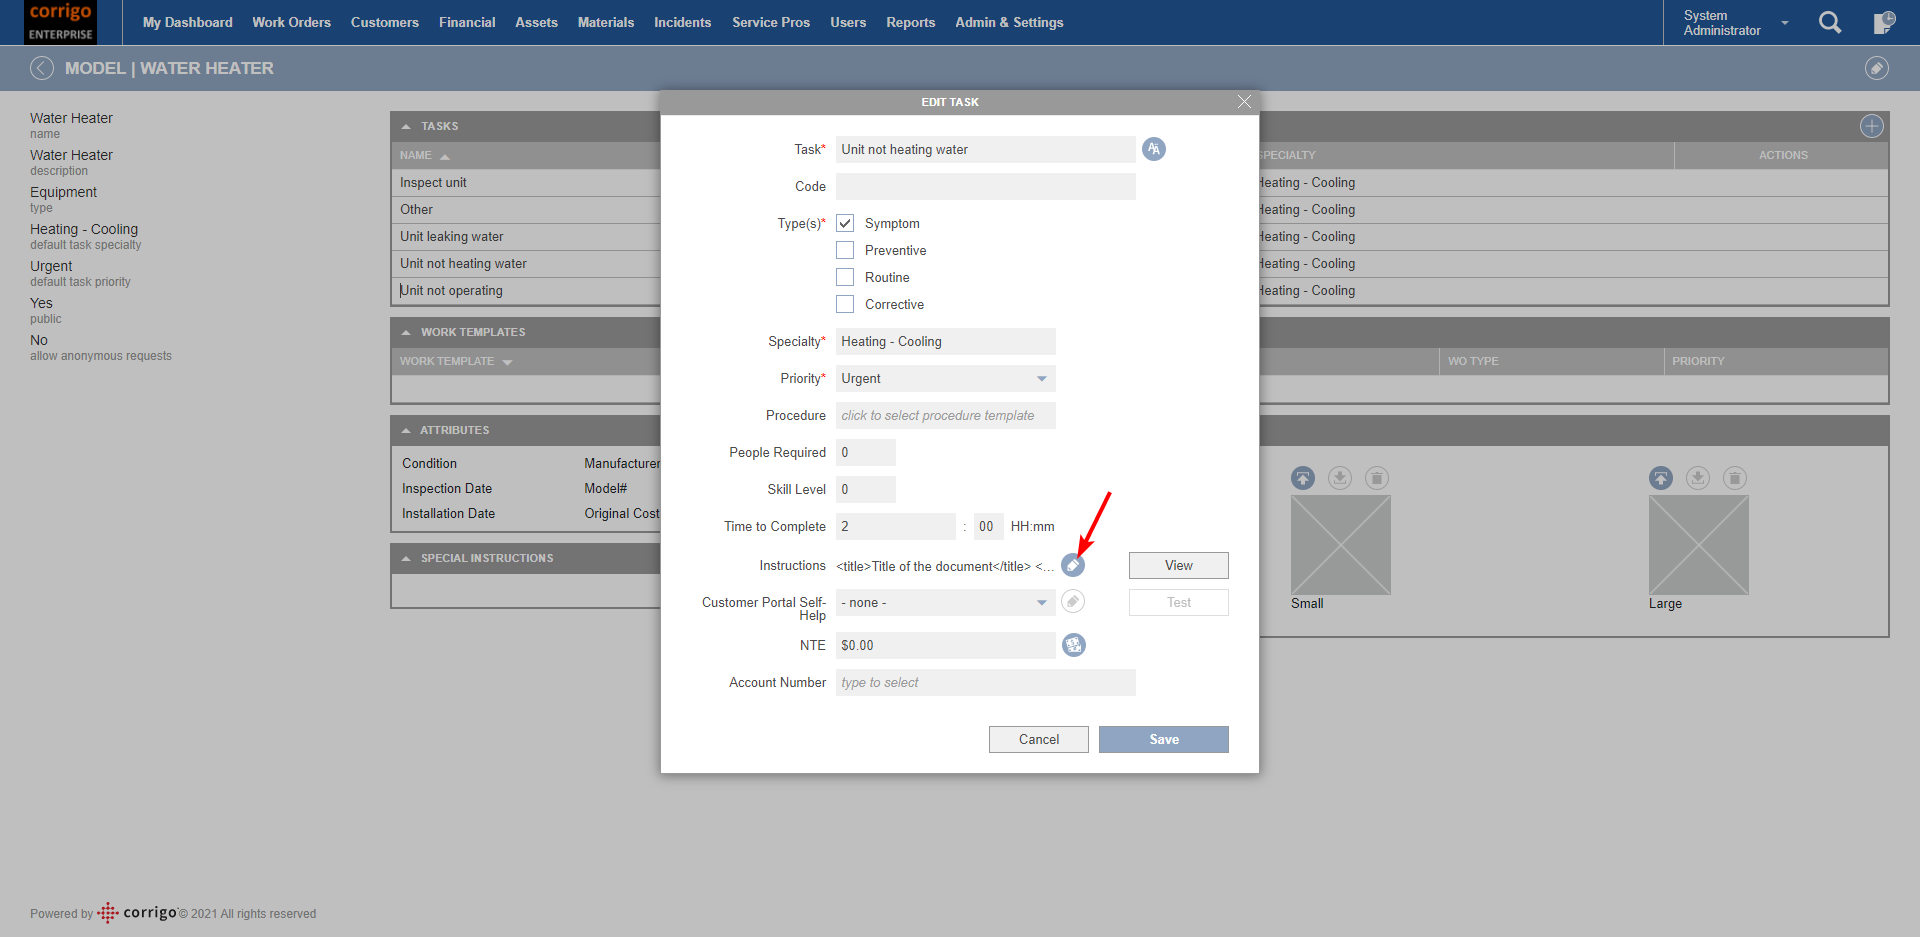Enable the Preventive type checkbox
Image resolution: width=1920 pixels, height=937 pixels.
pyautogui.click(x=845, y=250)
